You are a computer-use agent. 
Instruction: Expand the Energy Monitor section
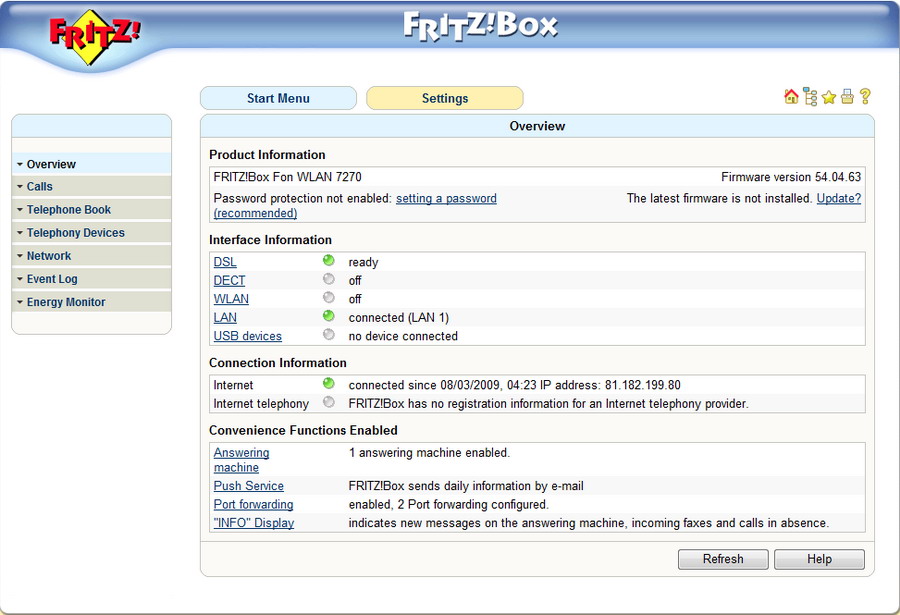point(65,302)
